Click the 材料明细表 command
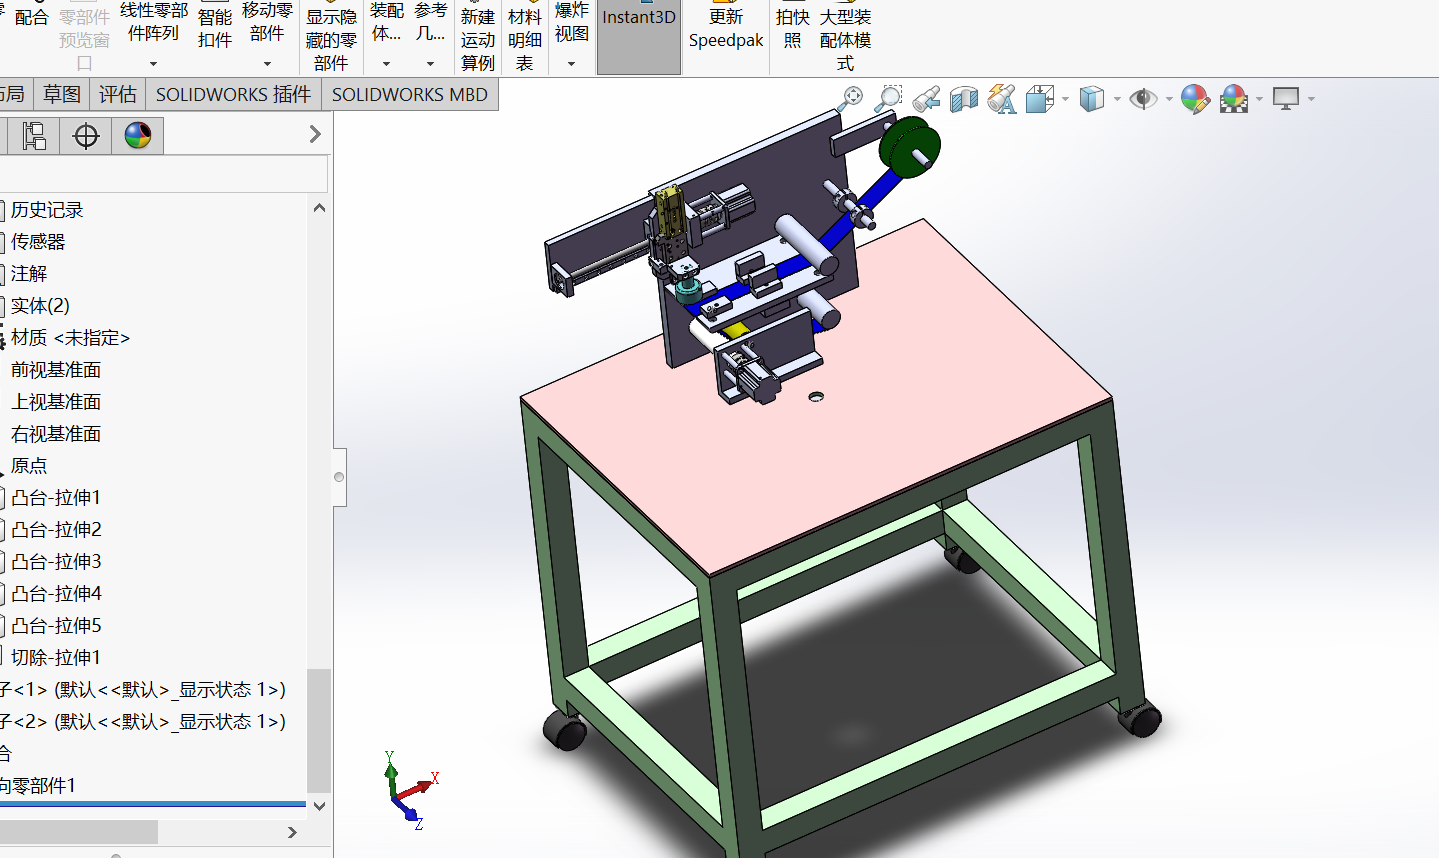The height and width of the screenshot is (858, 1439). [525, 38]
